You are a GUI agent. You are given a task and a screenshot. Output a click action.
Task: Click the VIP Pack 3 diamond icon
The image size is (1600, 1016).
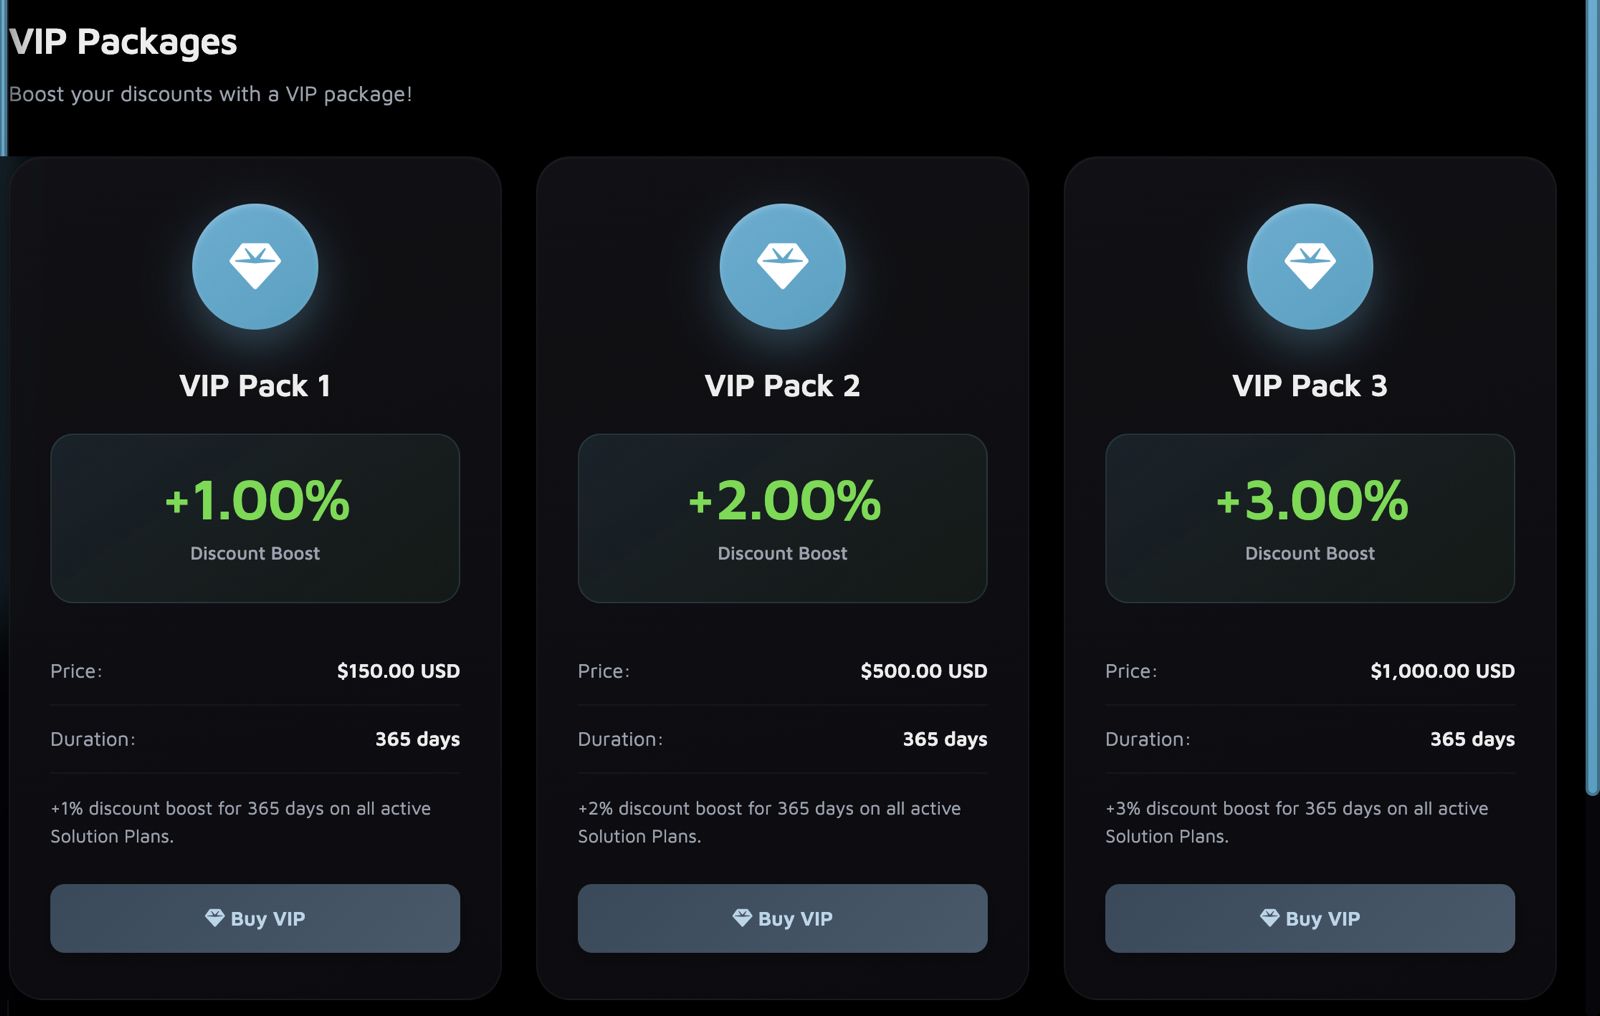[1309, 266]
